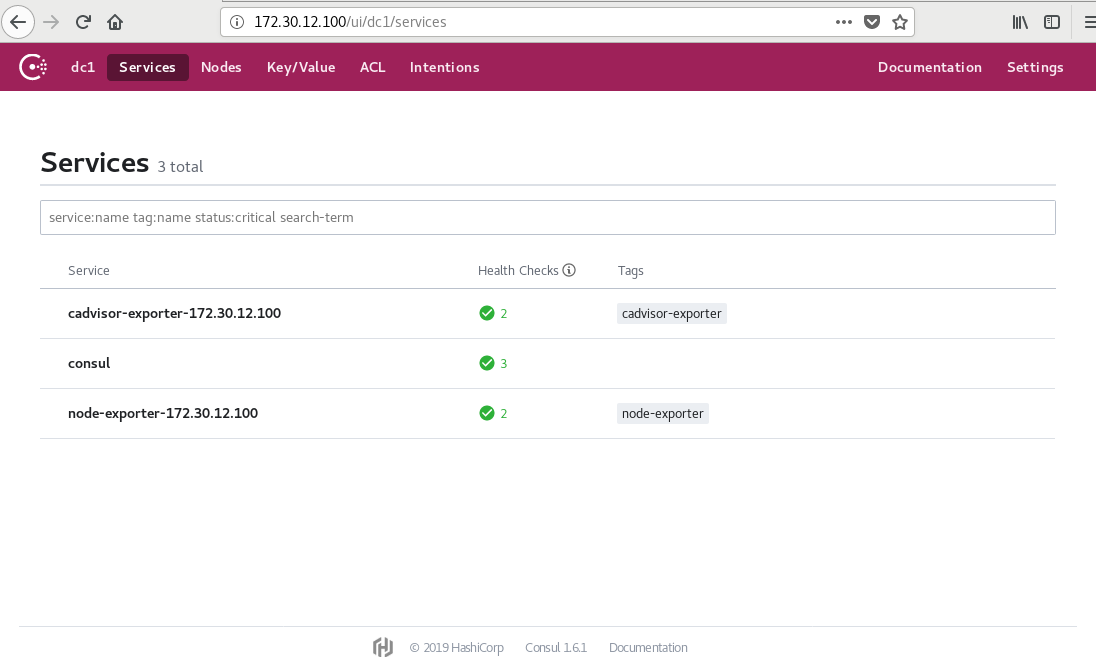Click the Tags column header

coord(630,271)
